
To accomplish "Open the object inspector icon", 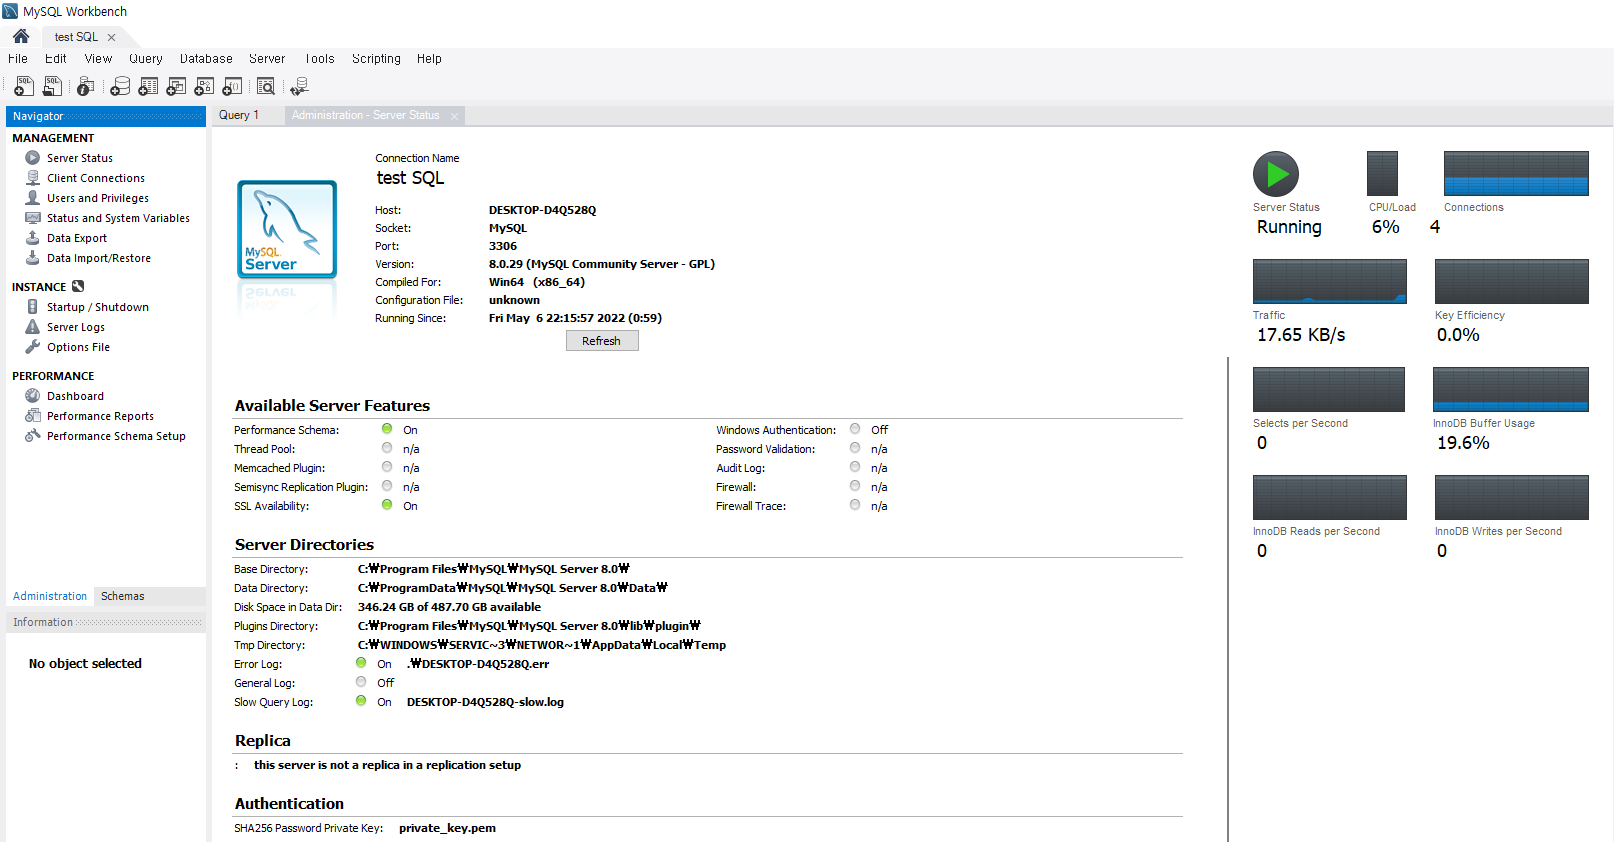I will tap(86, 87).
